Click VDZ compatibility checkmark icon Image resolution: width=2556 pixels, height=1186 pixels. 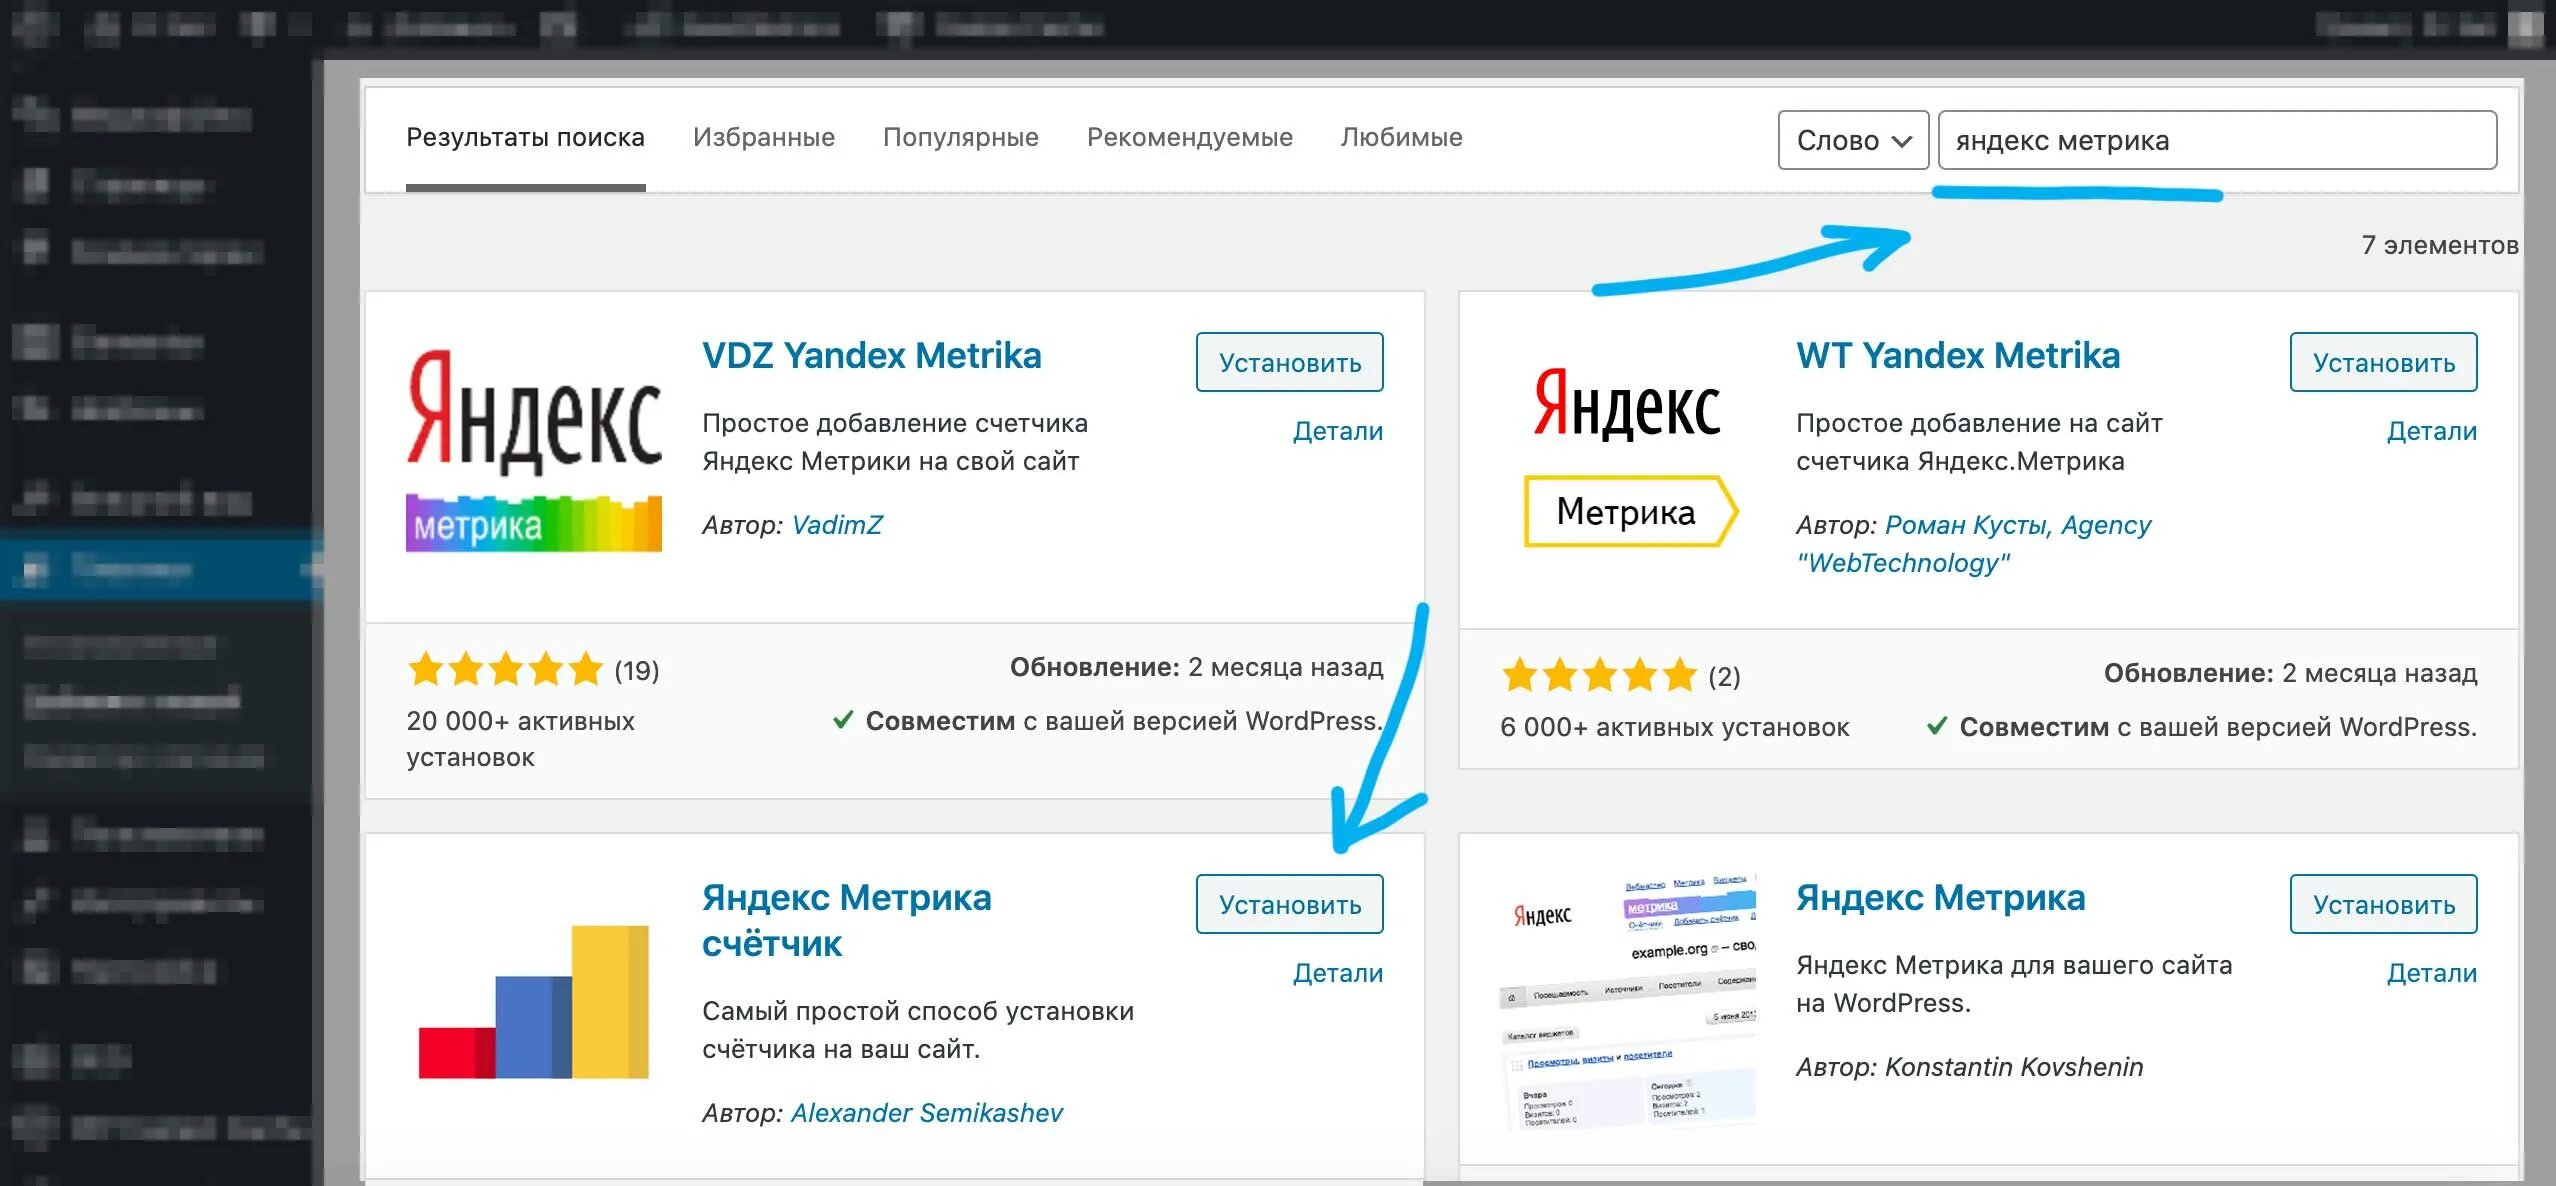[843, 720]
